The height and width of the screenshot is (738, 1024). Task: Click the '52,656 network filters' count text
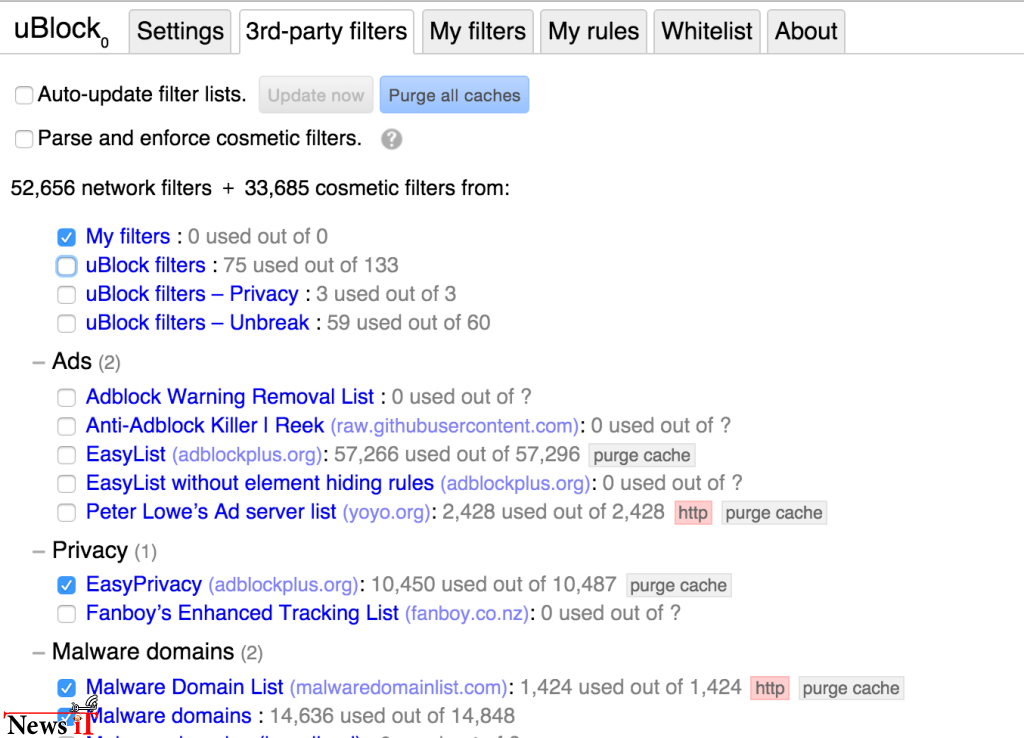pos(111,188)
